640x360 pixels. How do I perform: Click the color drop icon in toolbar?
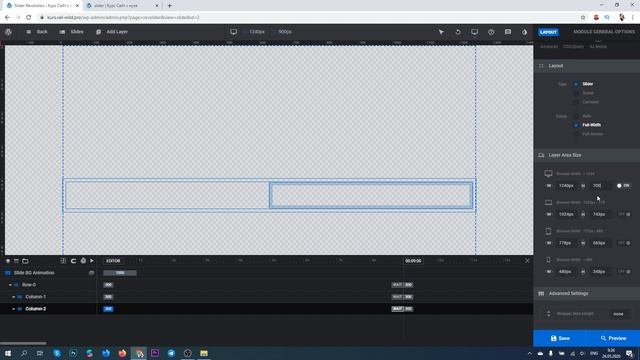(x=524, y=32)
